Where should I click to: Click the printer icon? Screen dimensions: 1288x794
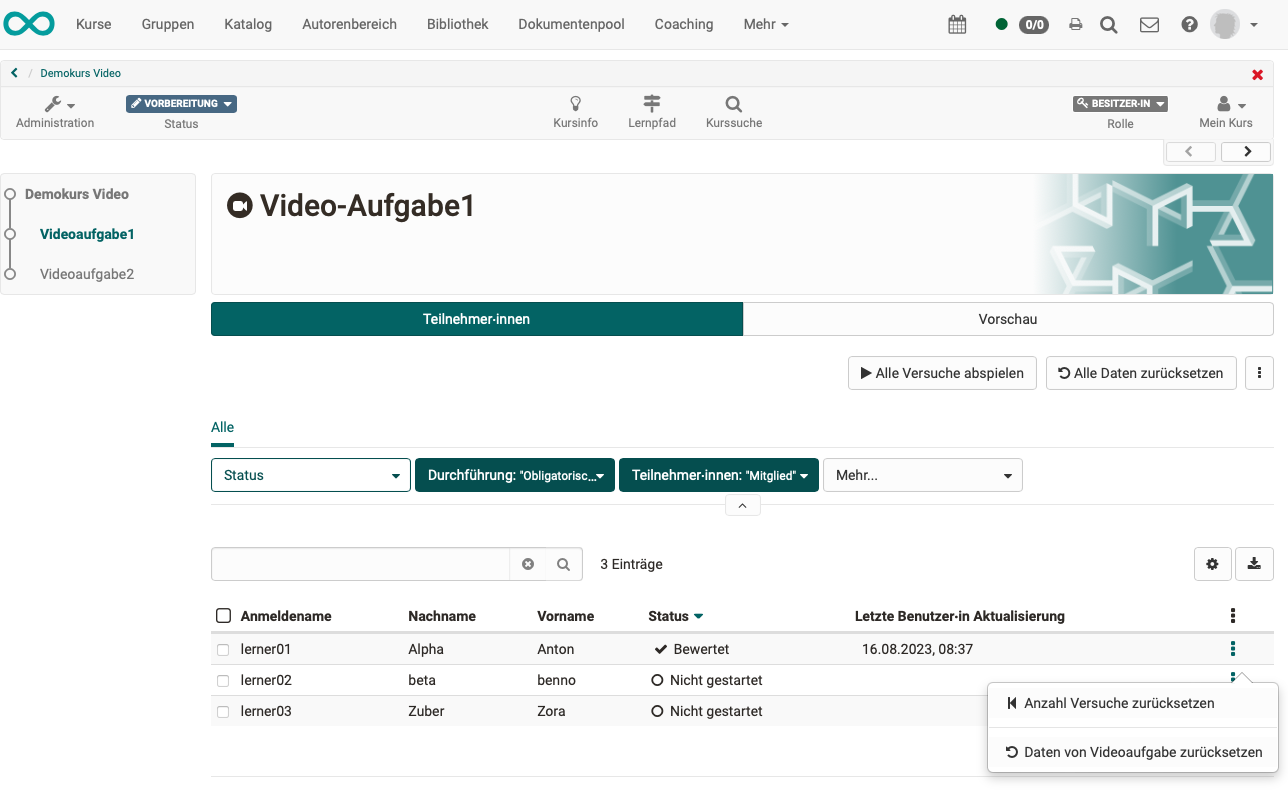(1075, 24)
